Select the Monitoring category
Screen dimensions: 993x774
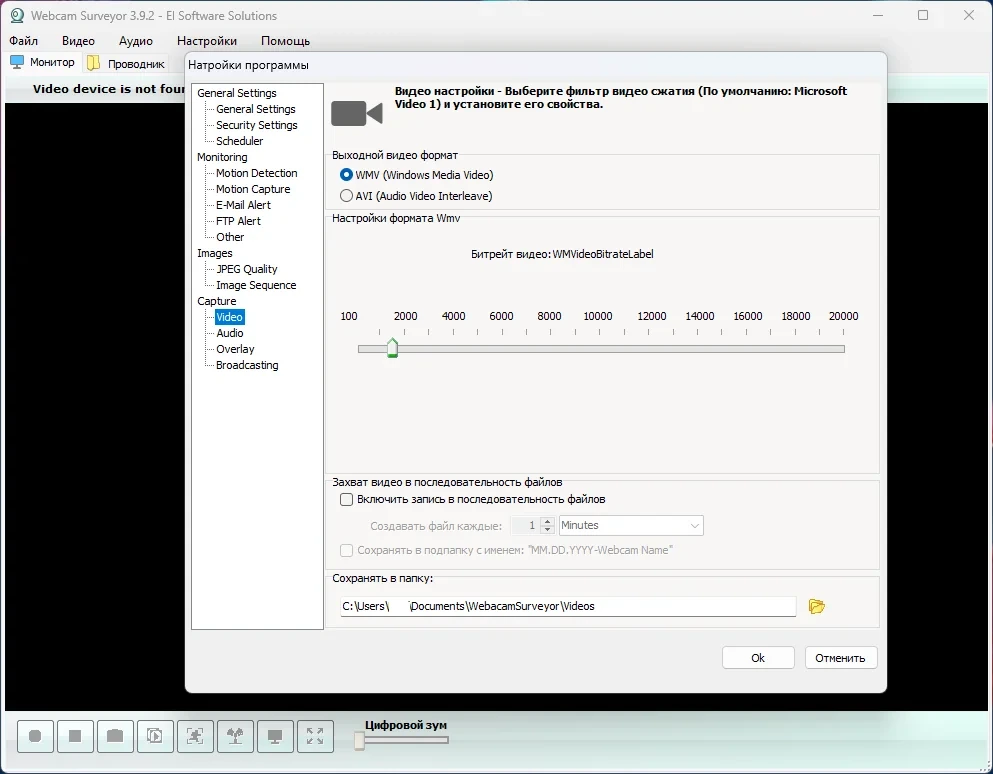point(222,157)
